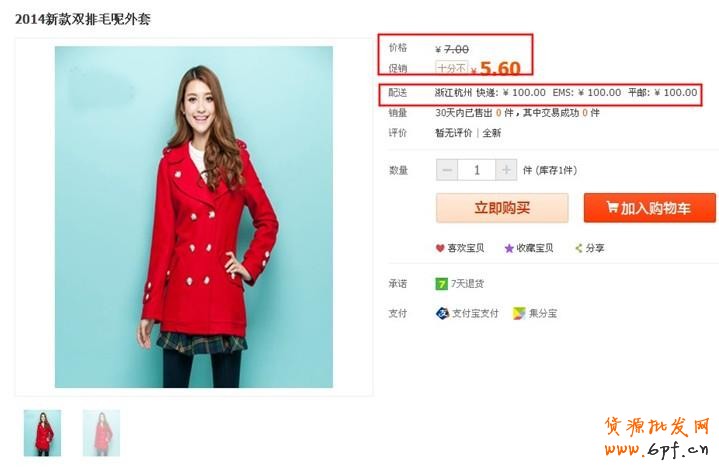Select the first red coat thumbnail
Image resolution: width=719 pixels, height=471 pixels.
tap(42, 433)
